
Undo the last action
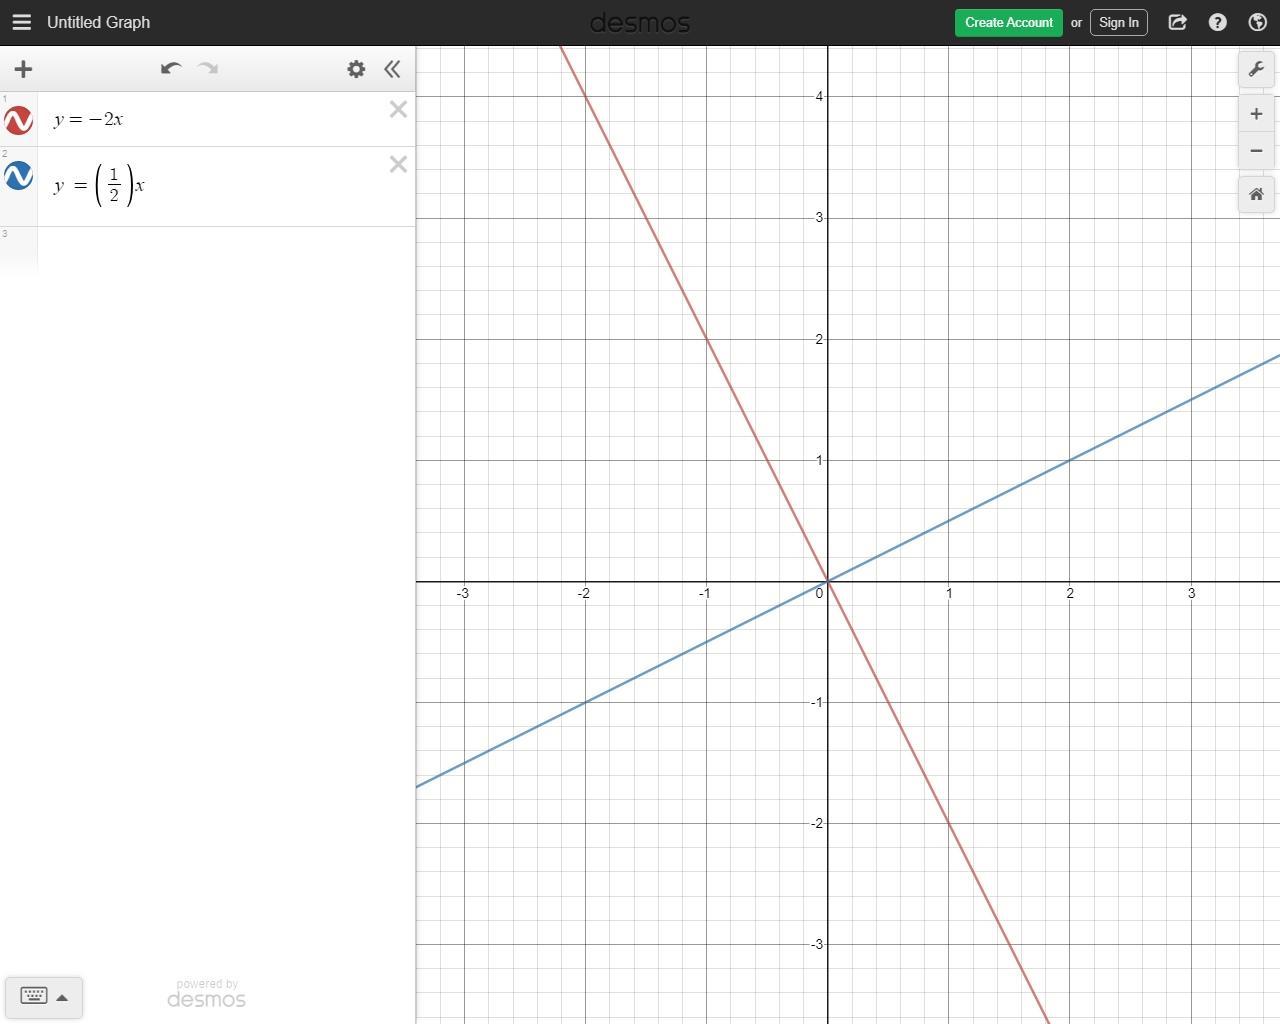171,69
